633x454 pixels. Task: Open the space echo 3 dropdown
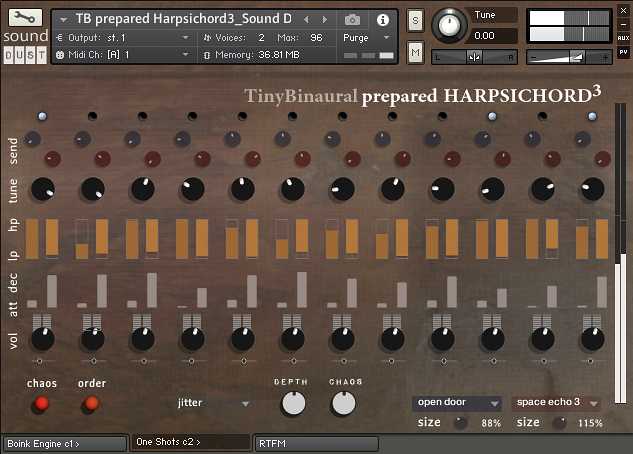[x=557, y=403]
